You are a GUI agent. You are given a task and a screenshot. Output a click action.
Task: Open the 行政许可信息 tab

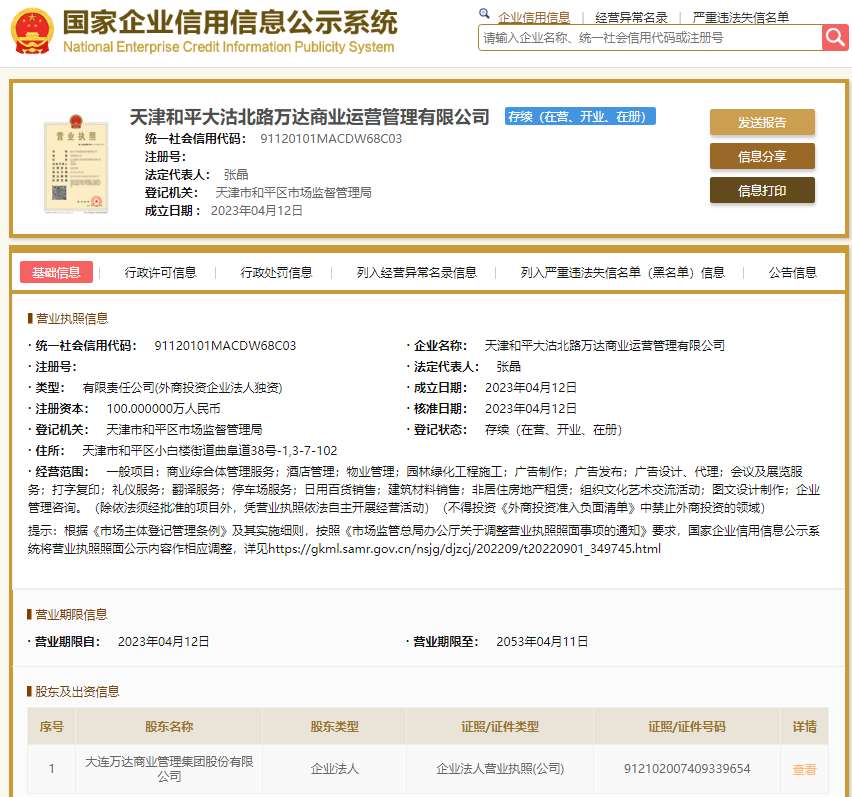(160, 272)
